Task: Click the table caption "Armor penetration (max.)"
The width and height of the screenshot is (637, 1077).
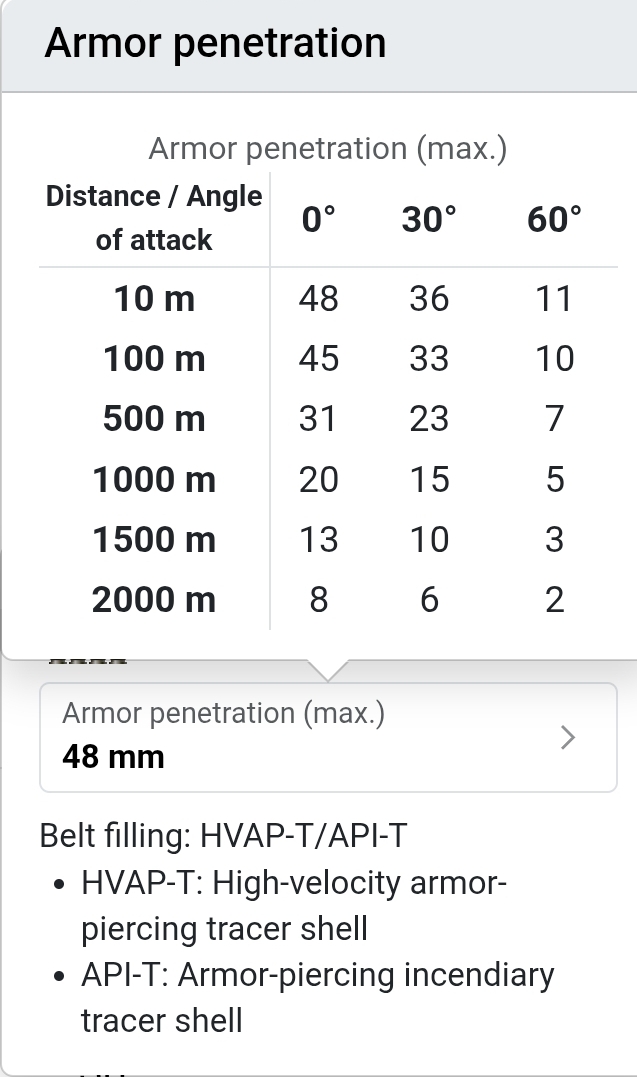Action: click(328, 149)
